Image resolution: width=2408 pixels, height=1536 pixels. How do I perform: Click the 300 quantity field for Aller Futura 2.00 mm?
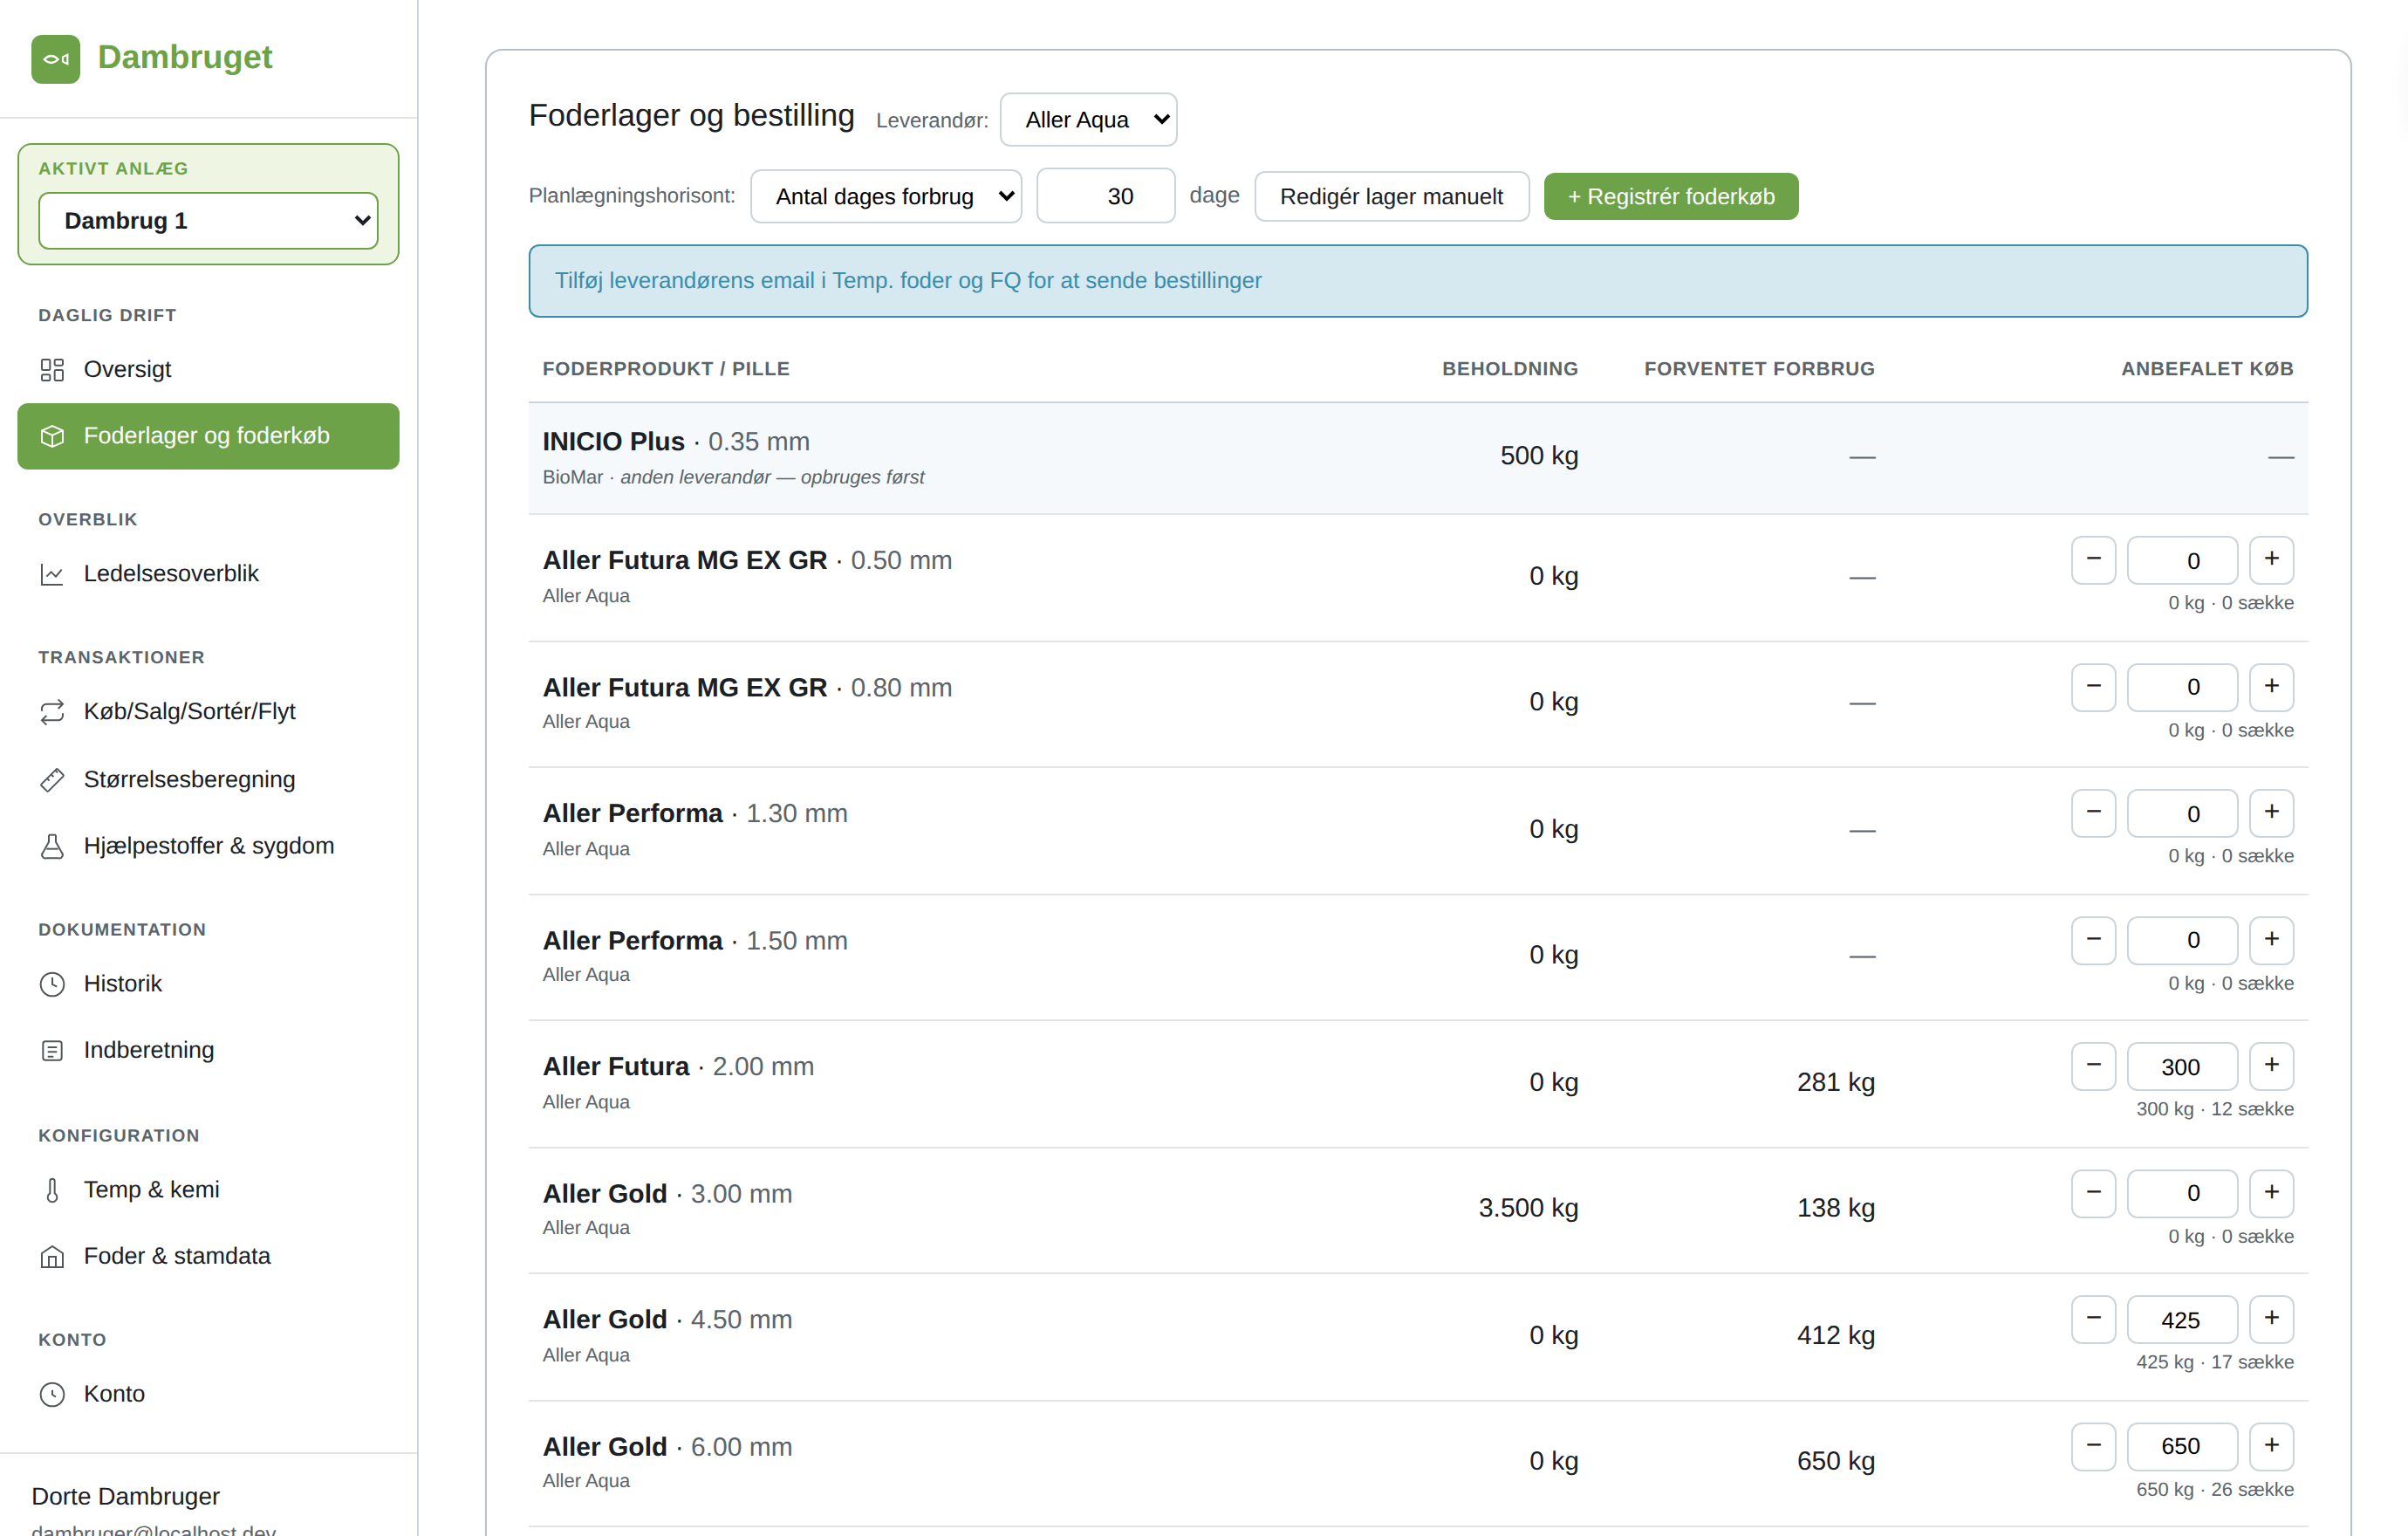pyautogui.click(x=2182, y=1066)
